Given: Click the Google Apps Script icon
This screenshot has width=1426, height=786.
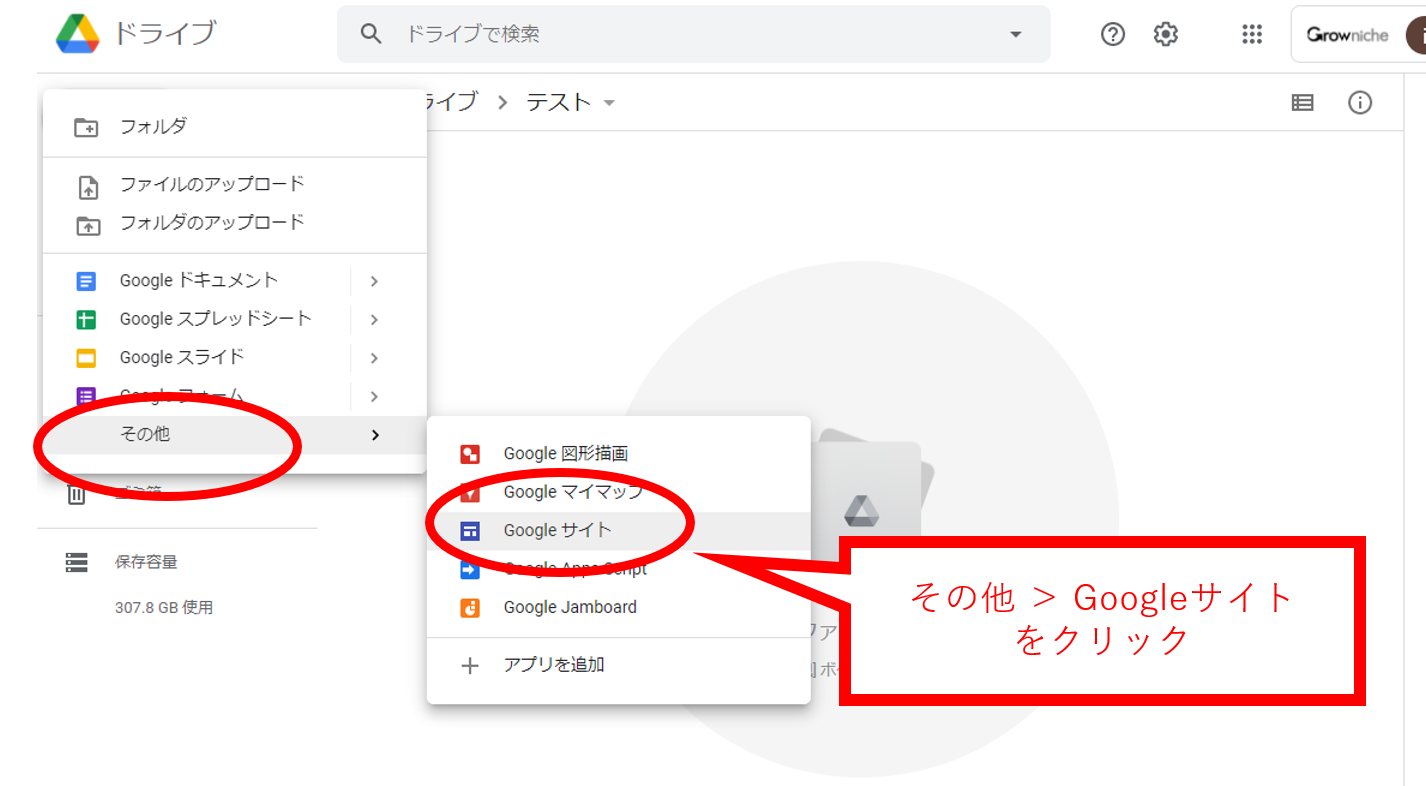Looking at the screenshot, I should click(470, 569).
